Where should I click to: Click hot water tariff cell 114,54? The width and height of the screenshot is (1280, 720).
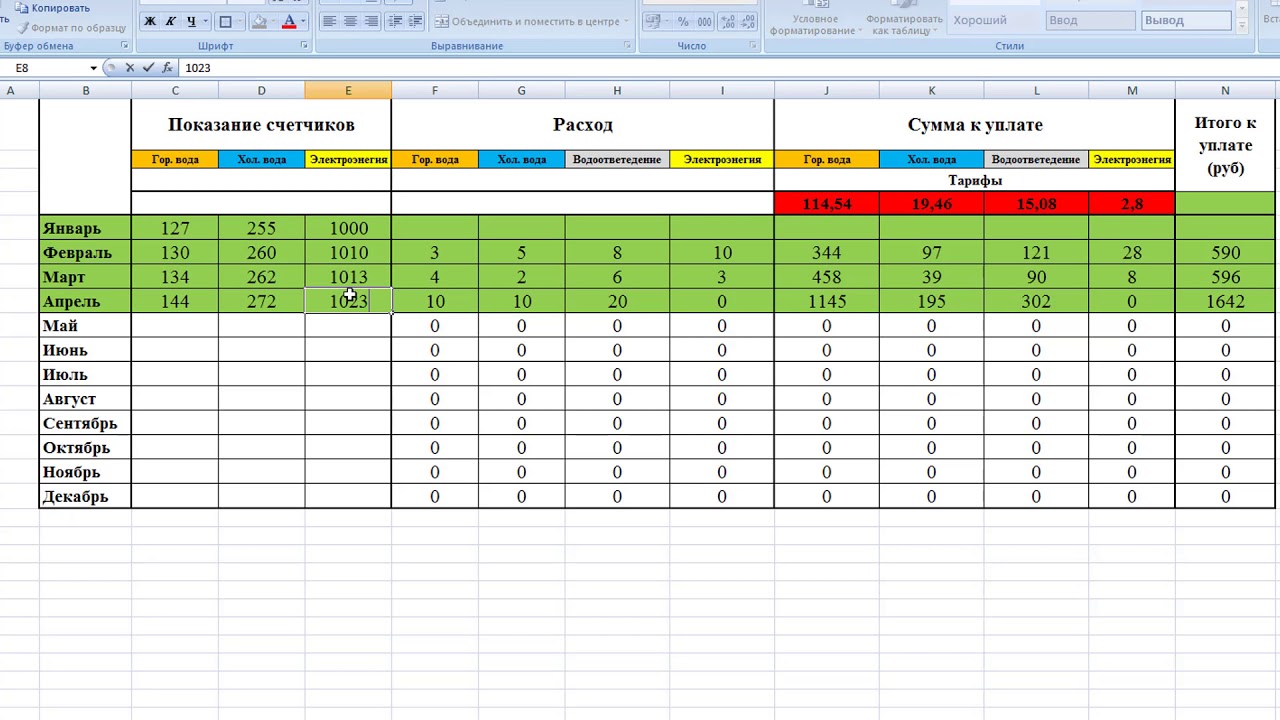pyautogui.click(x=826, y=204)
